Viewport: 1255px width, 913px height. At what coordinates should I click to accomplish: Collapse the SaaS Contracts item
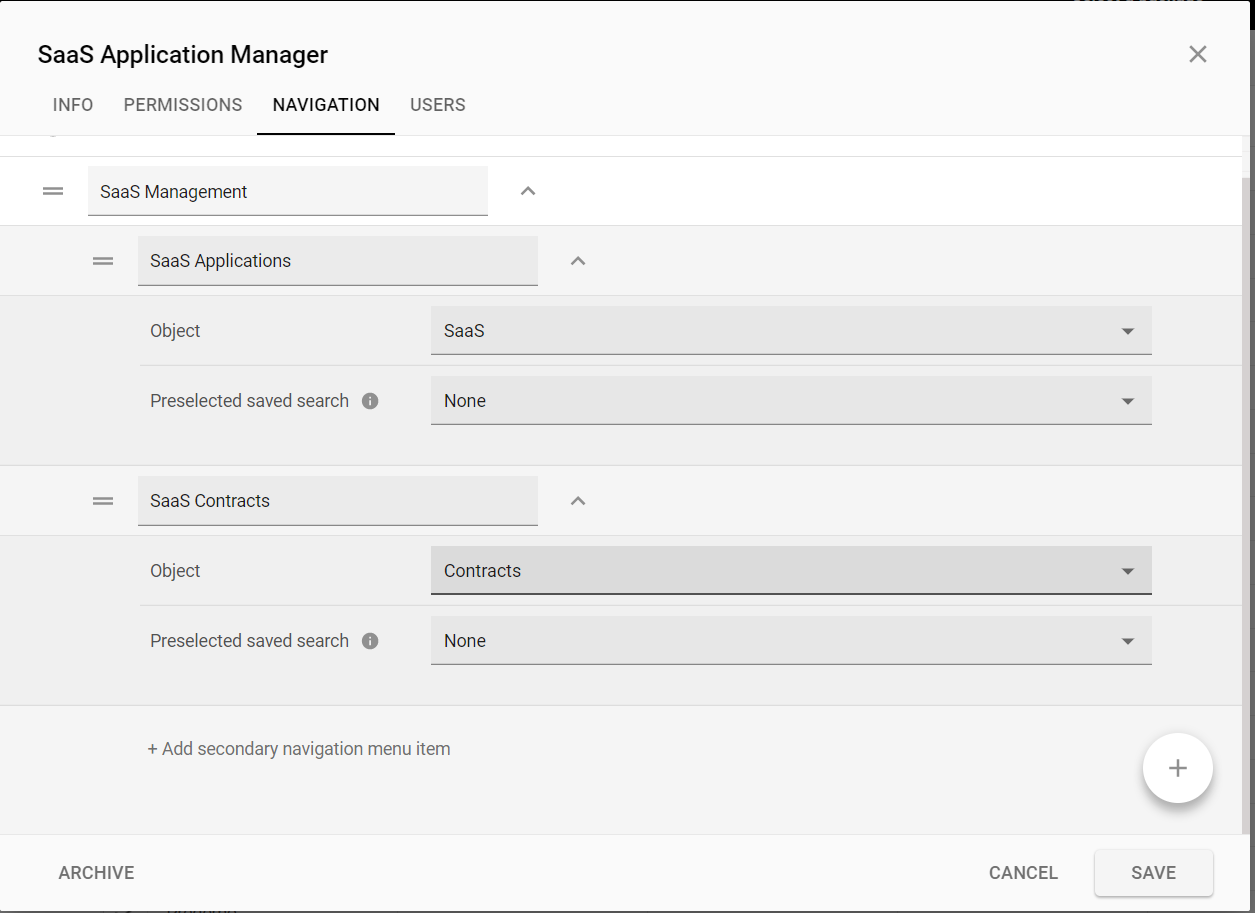point(577,500)
